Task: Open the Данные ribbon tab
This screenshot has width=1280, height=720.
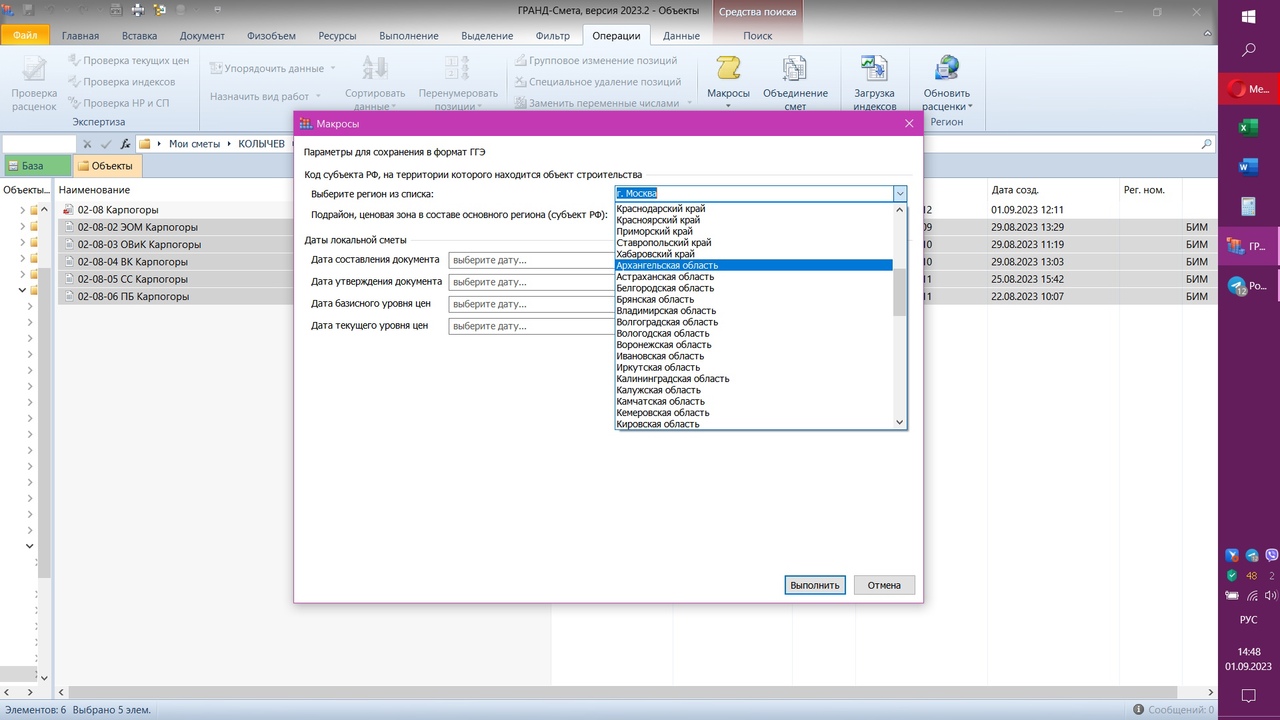Action: click(x=681, y=36)
